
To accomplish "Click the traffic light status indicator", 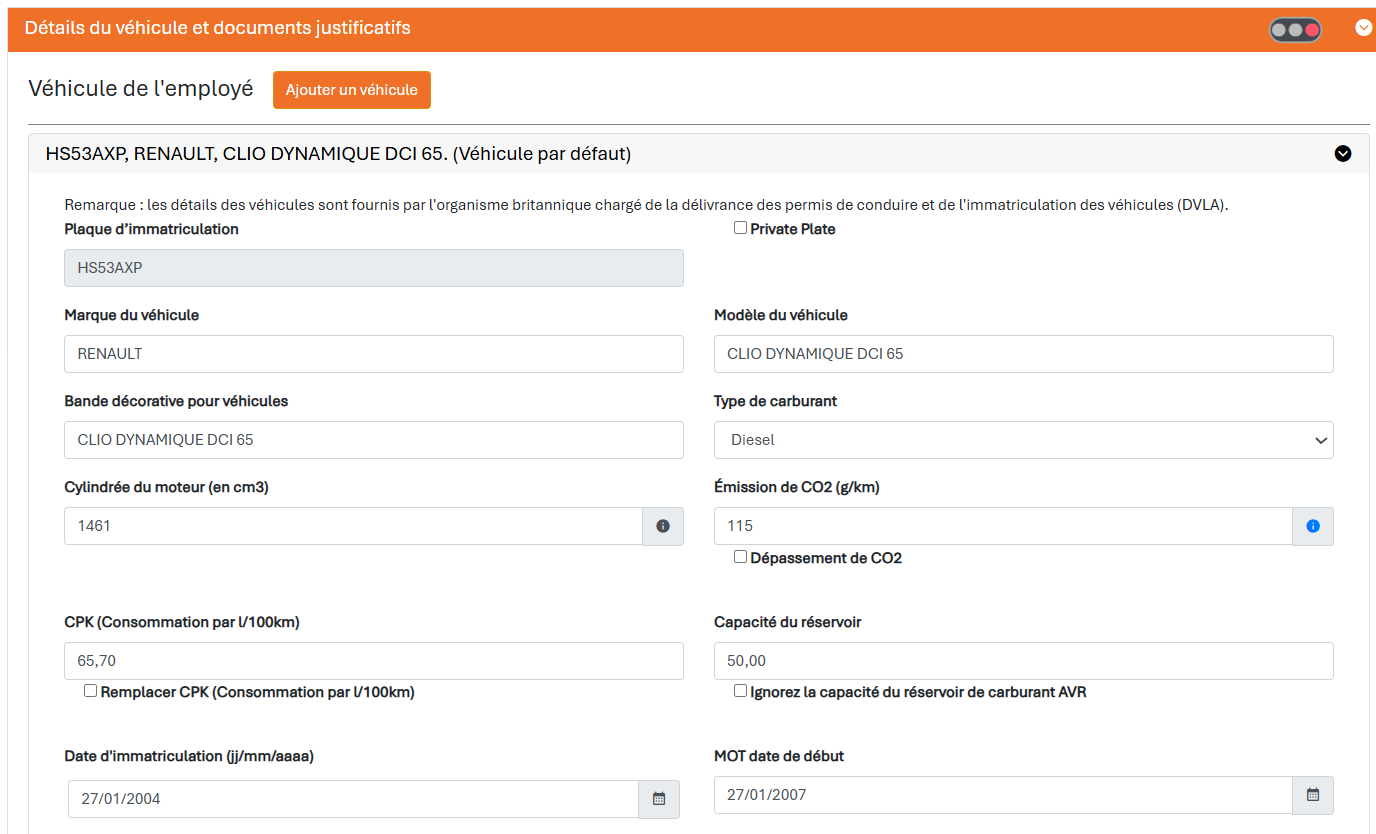I will tap(1295, 30).
